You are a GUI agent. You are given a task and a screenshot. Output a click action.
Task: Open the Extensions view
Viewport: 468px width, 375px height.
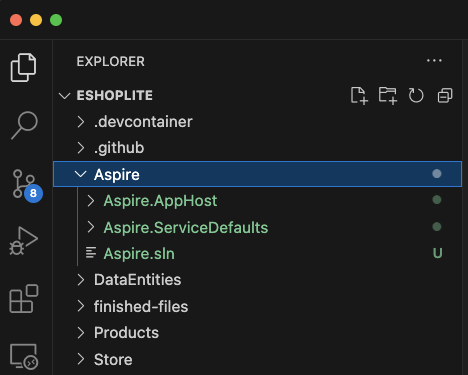(x=24, y=299)
